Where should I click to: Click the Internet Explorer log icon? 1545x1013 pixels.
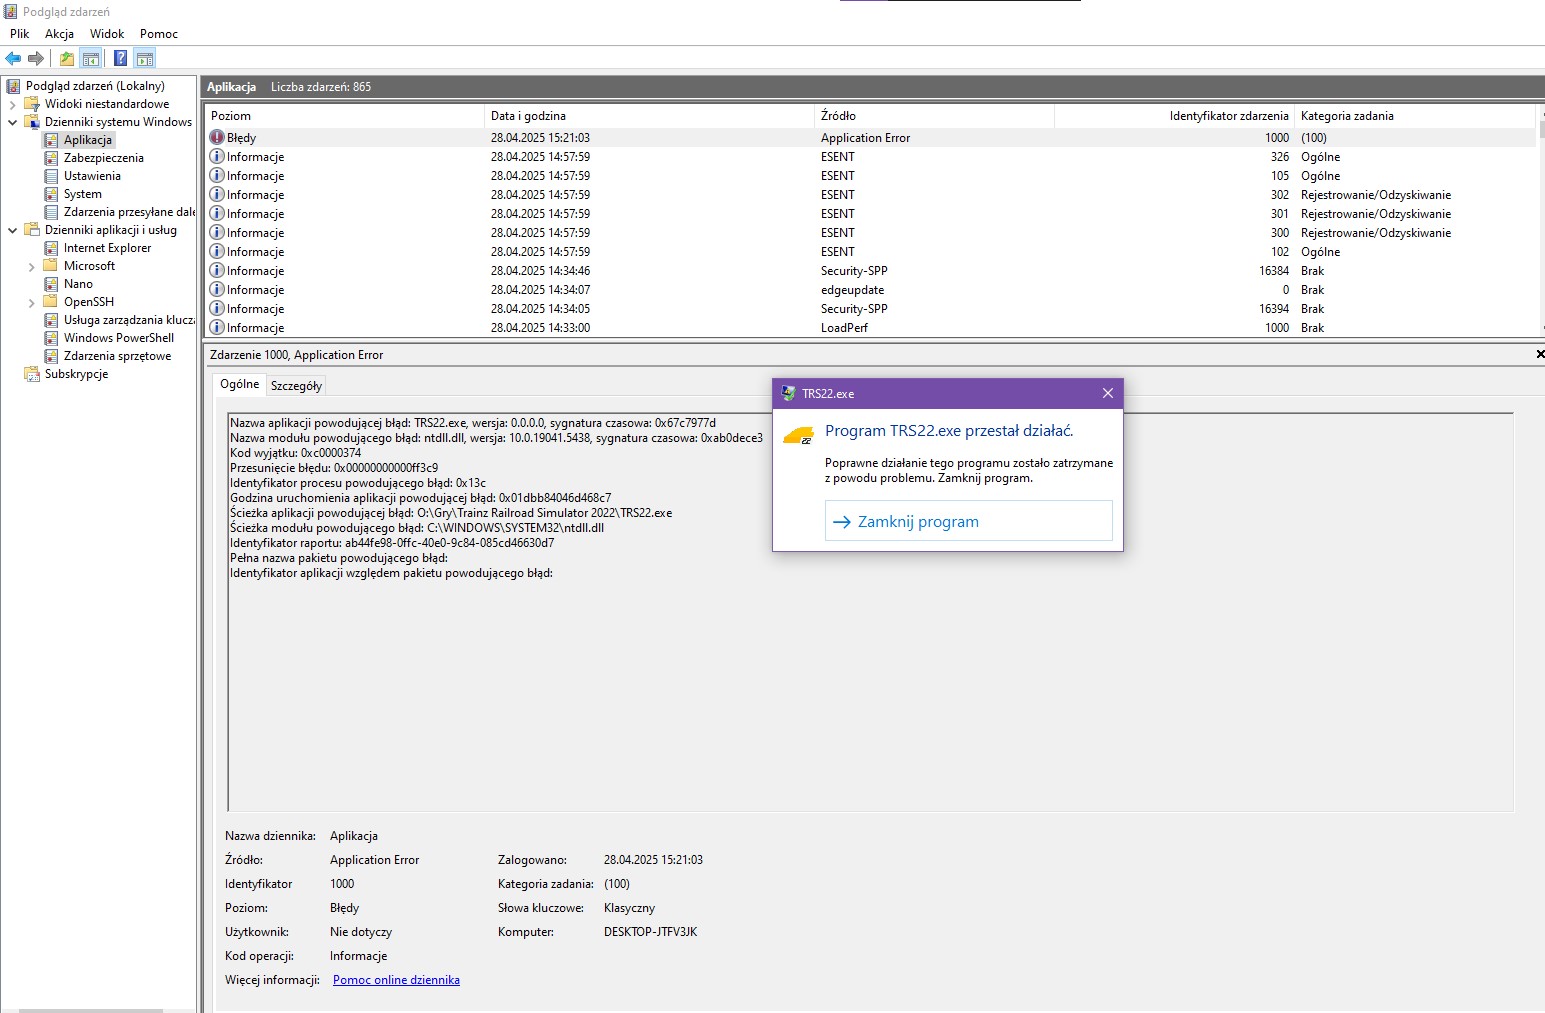click(51, 248)
